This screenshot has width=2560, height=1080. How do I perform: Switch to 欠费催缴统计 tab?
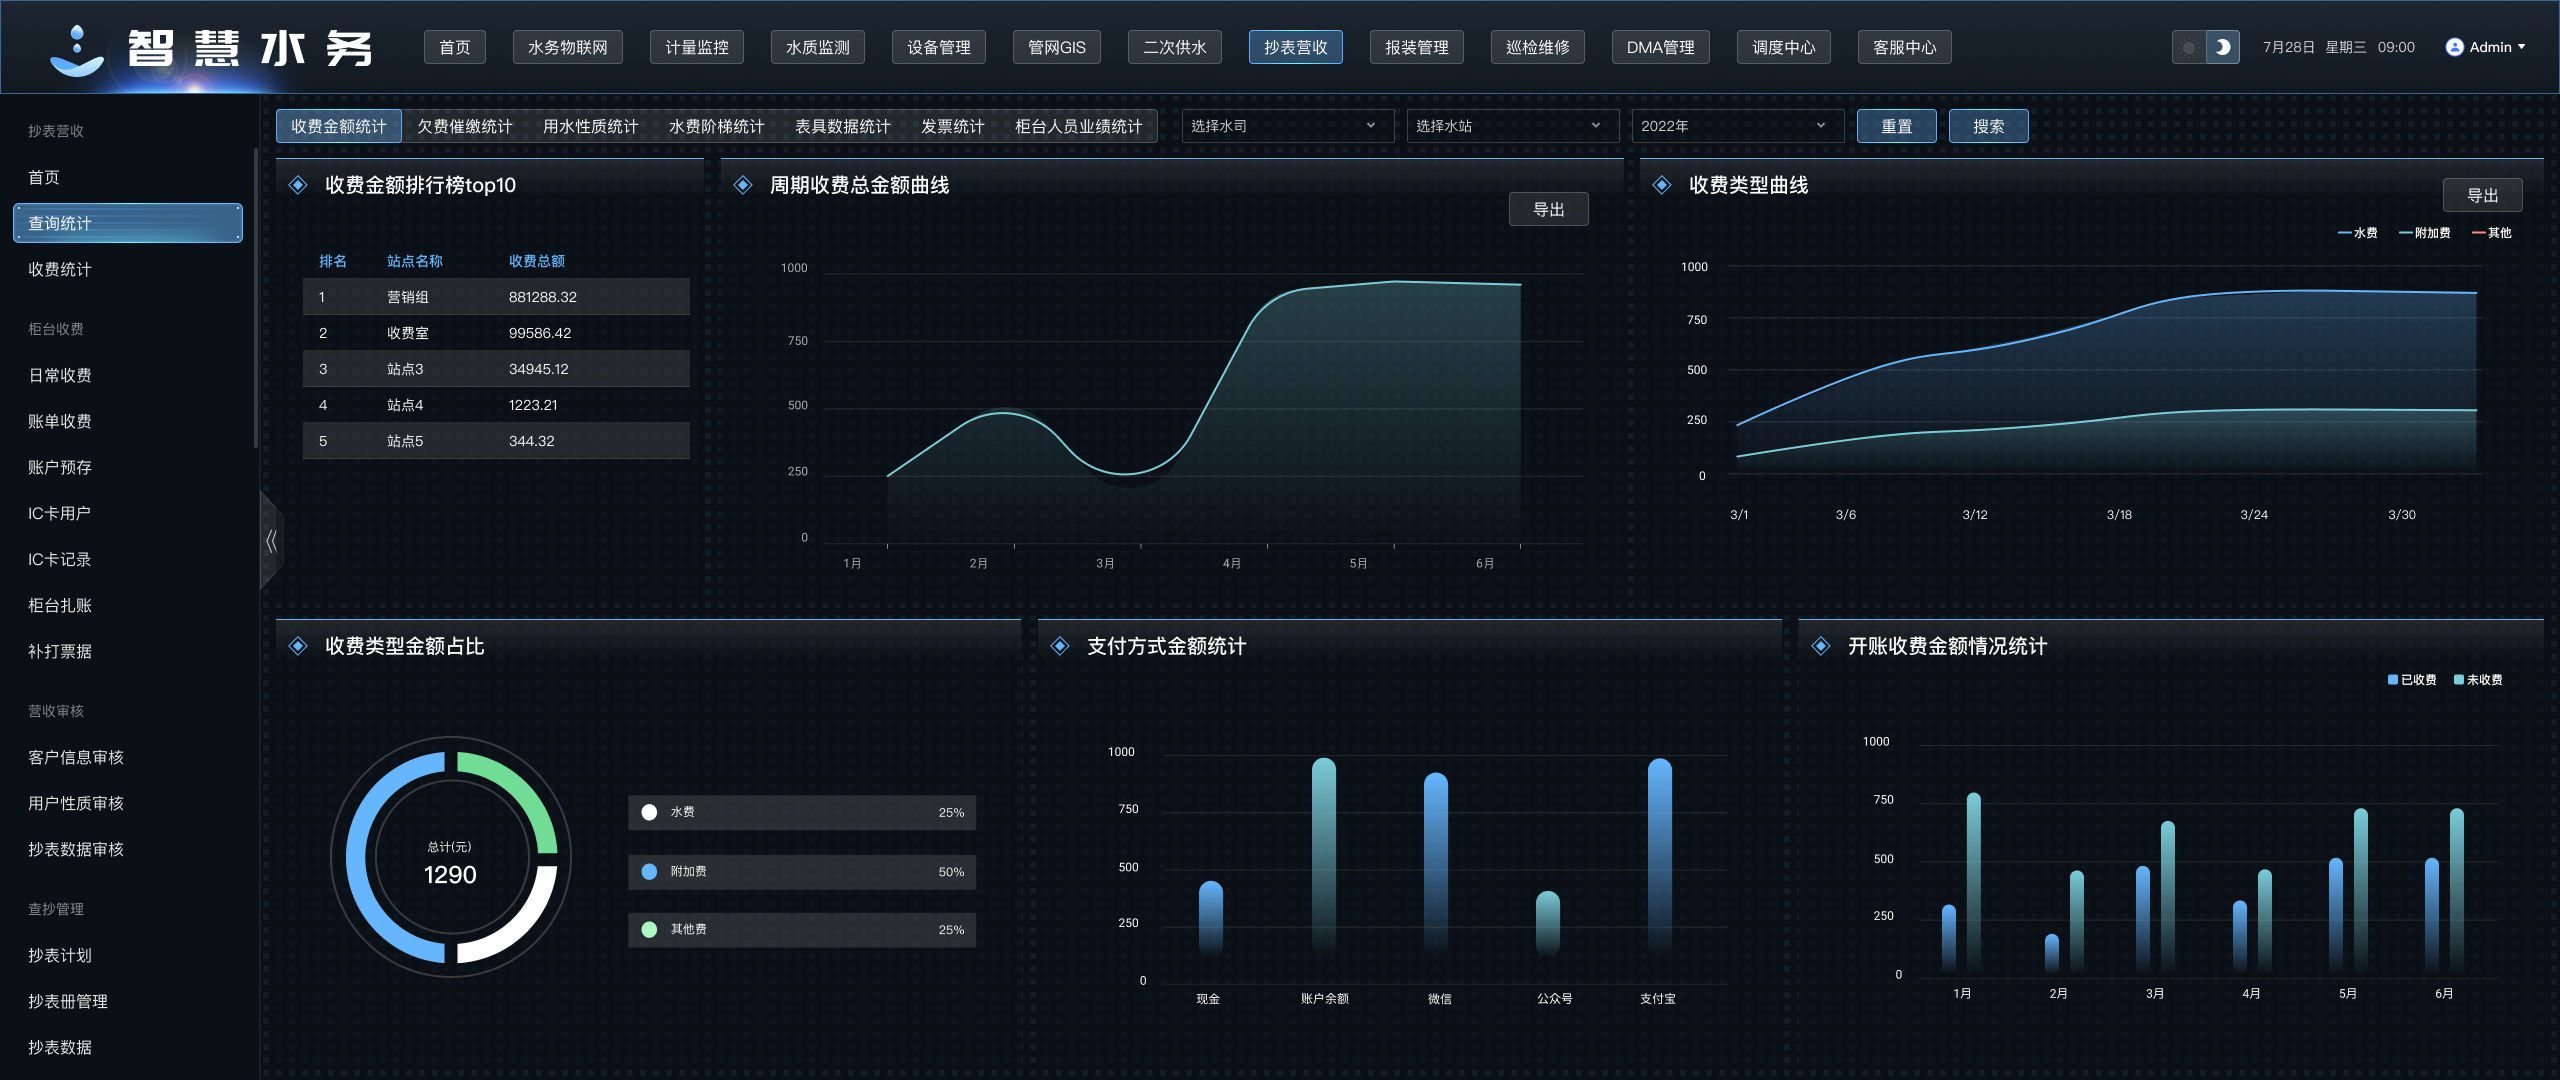click(464, 126)
